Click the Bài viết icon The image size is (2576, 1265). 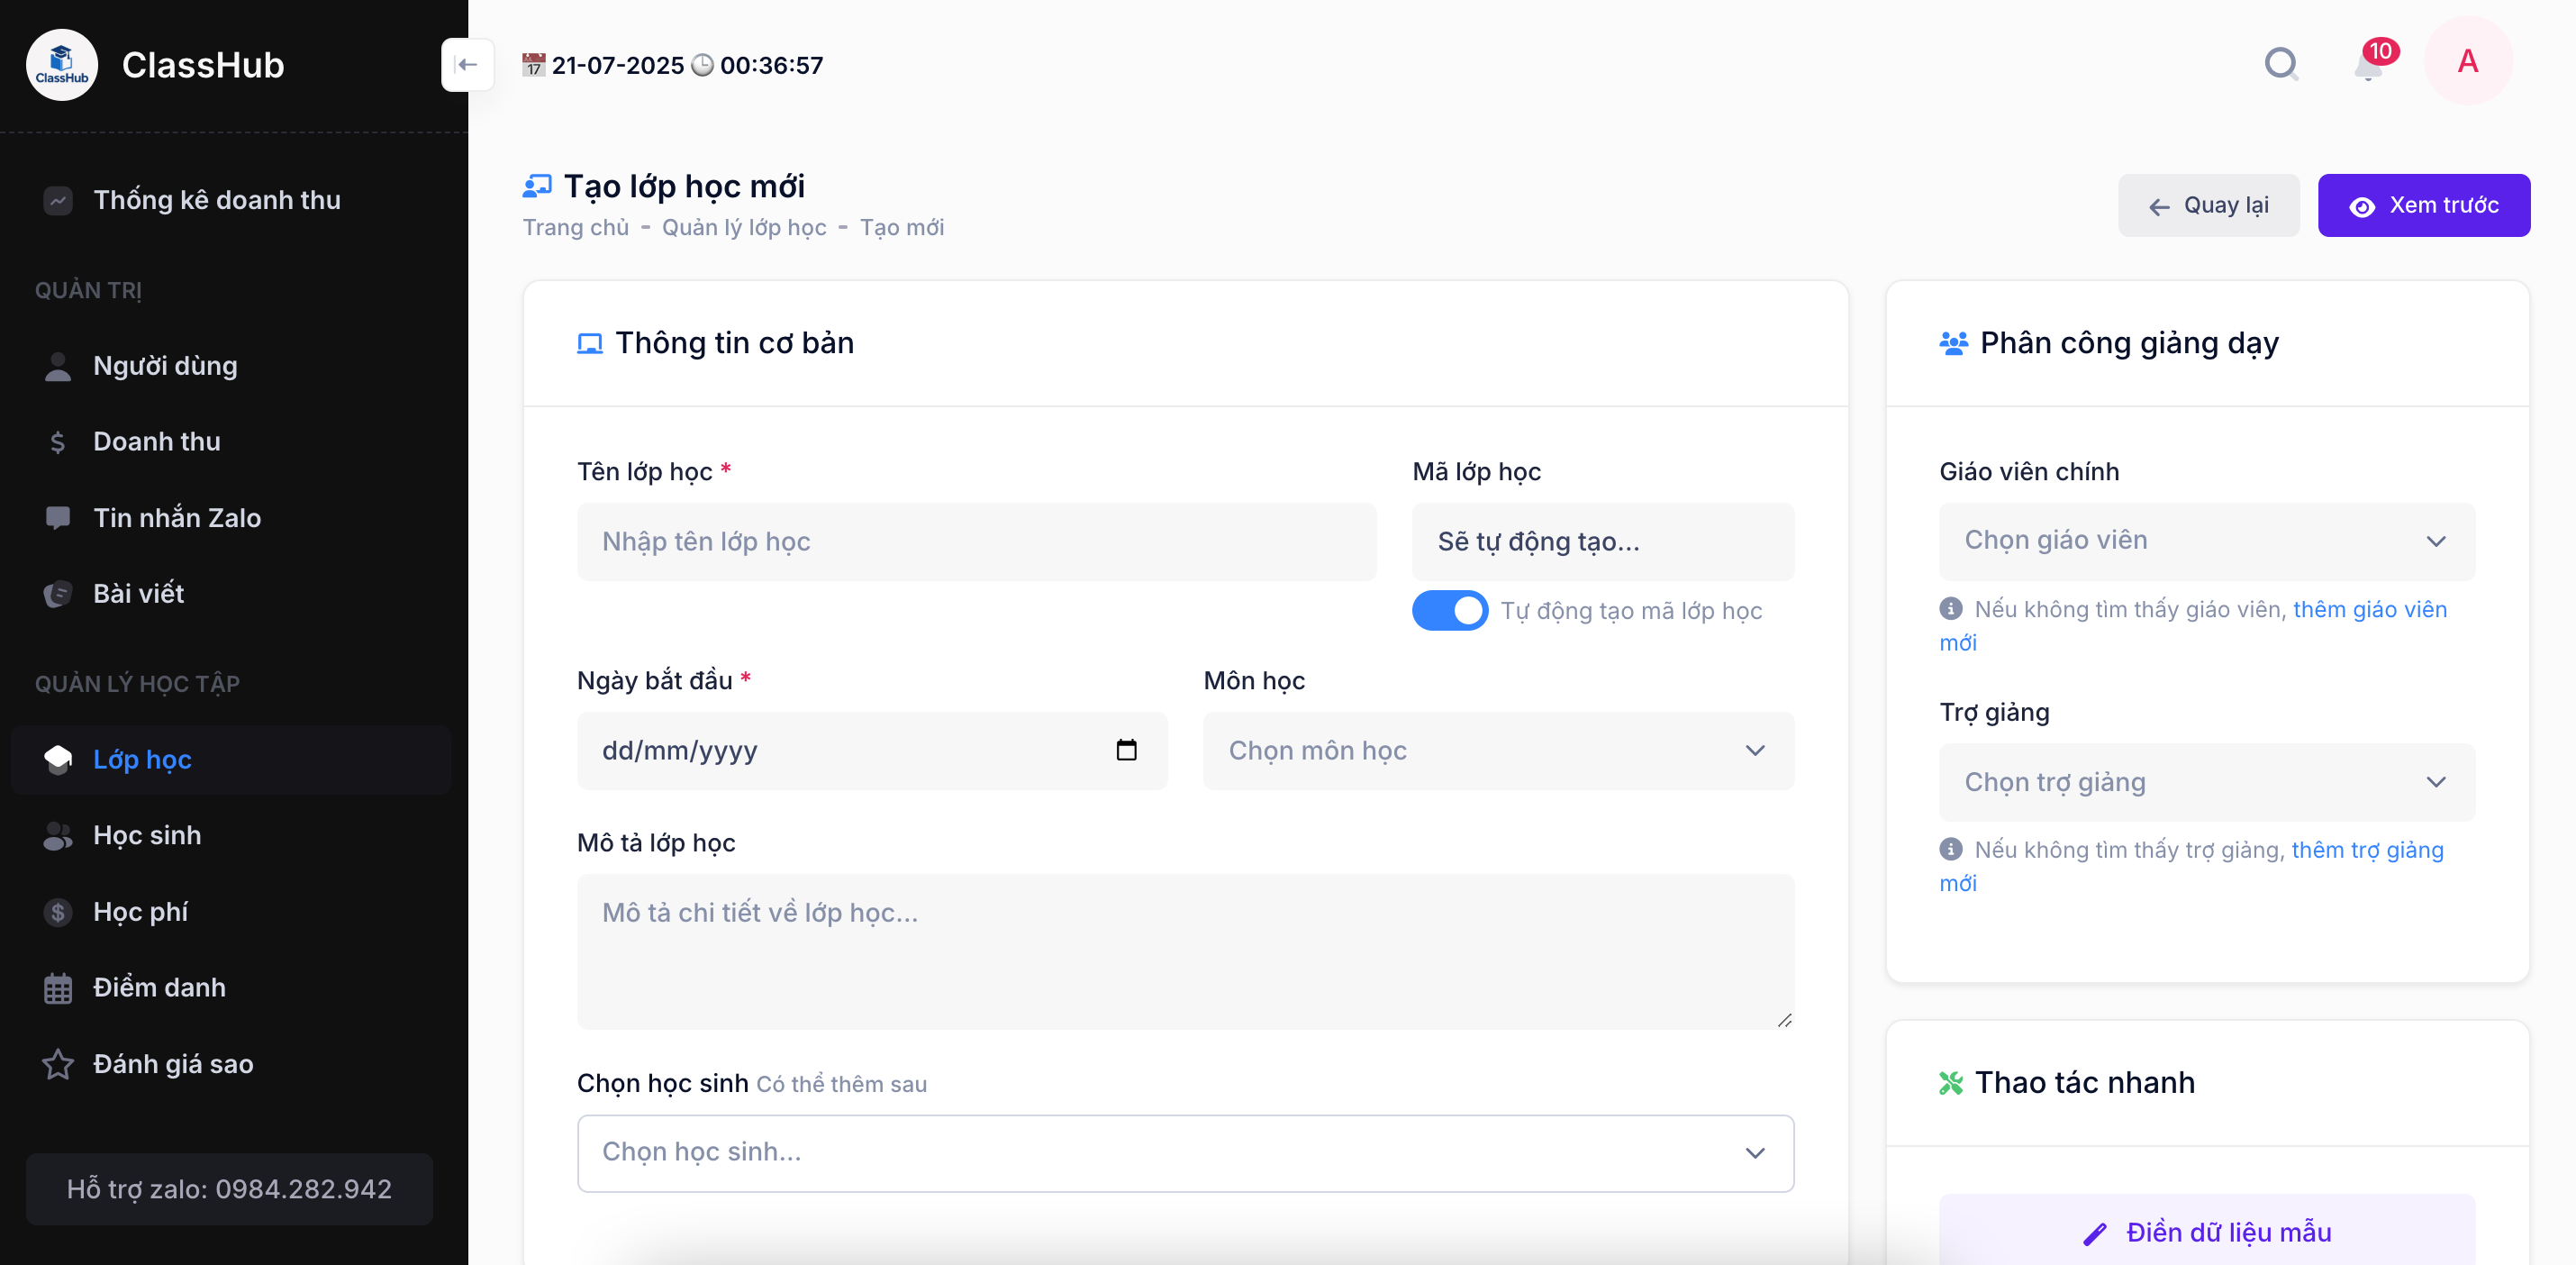pos(58,594)
